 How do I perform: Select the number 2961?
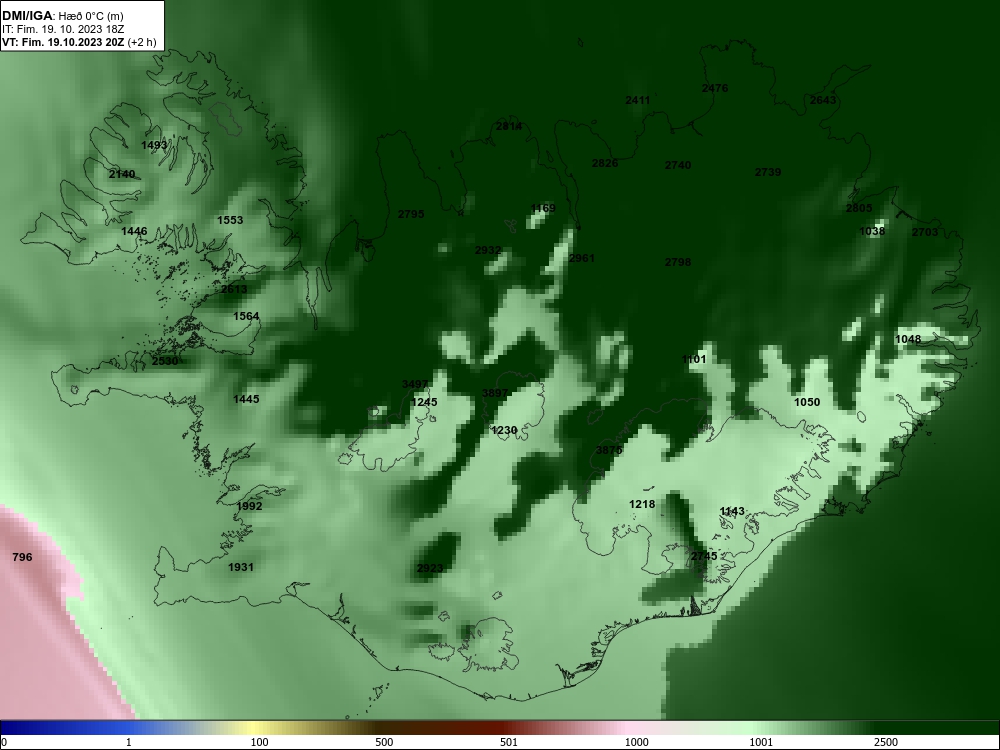[x=582, y=258]
